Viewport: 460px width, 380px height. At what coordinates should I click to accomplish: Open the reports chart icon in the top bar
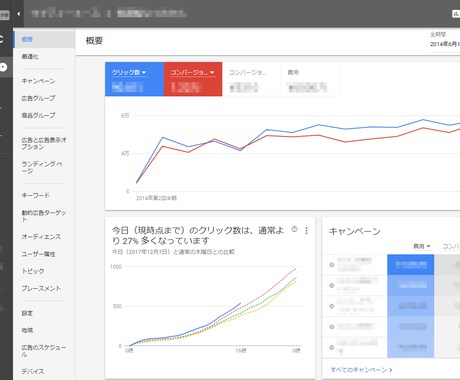tap(456, 14)
